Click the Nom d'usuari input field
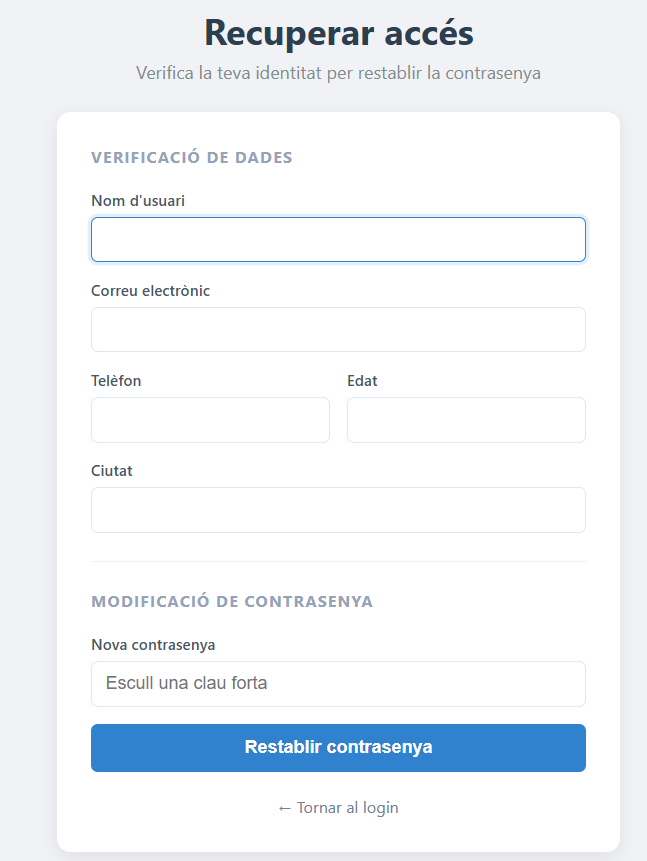647x861 pixels. point(338,240)
